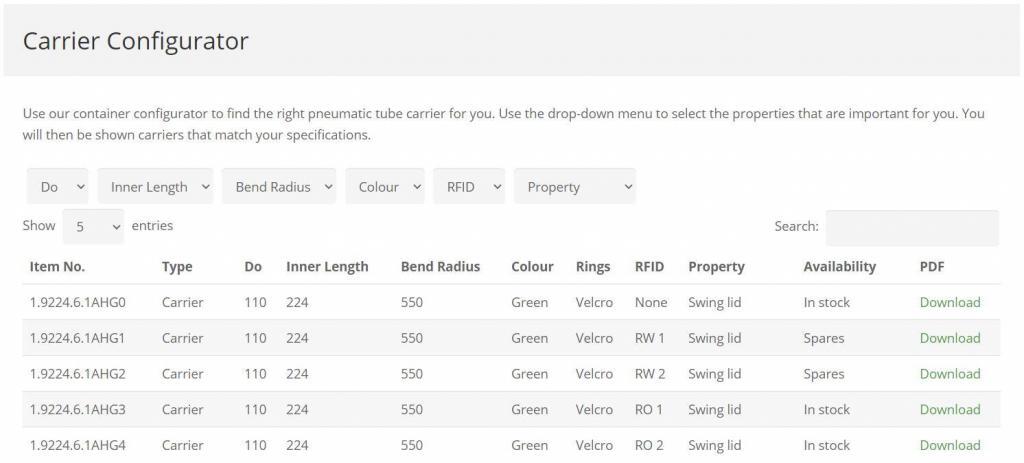Download PDF for item 1.9224.6.1AHG4
Screen dimensions: 1024x463
pyautogui.click(x=949, y=445)
